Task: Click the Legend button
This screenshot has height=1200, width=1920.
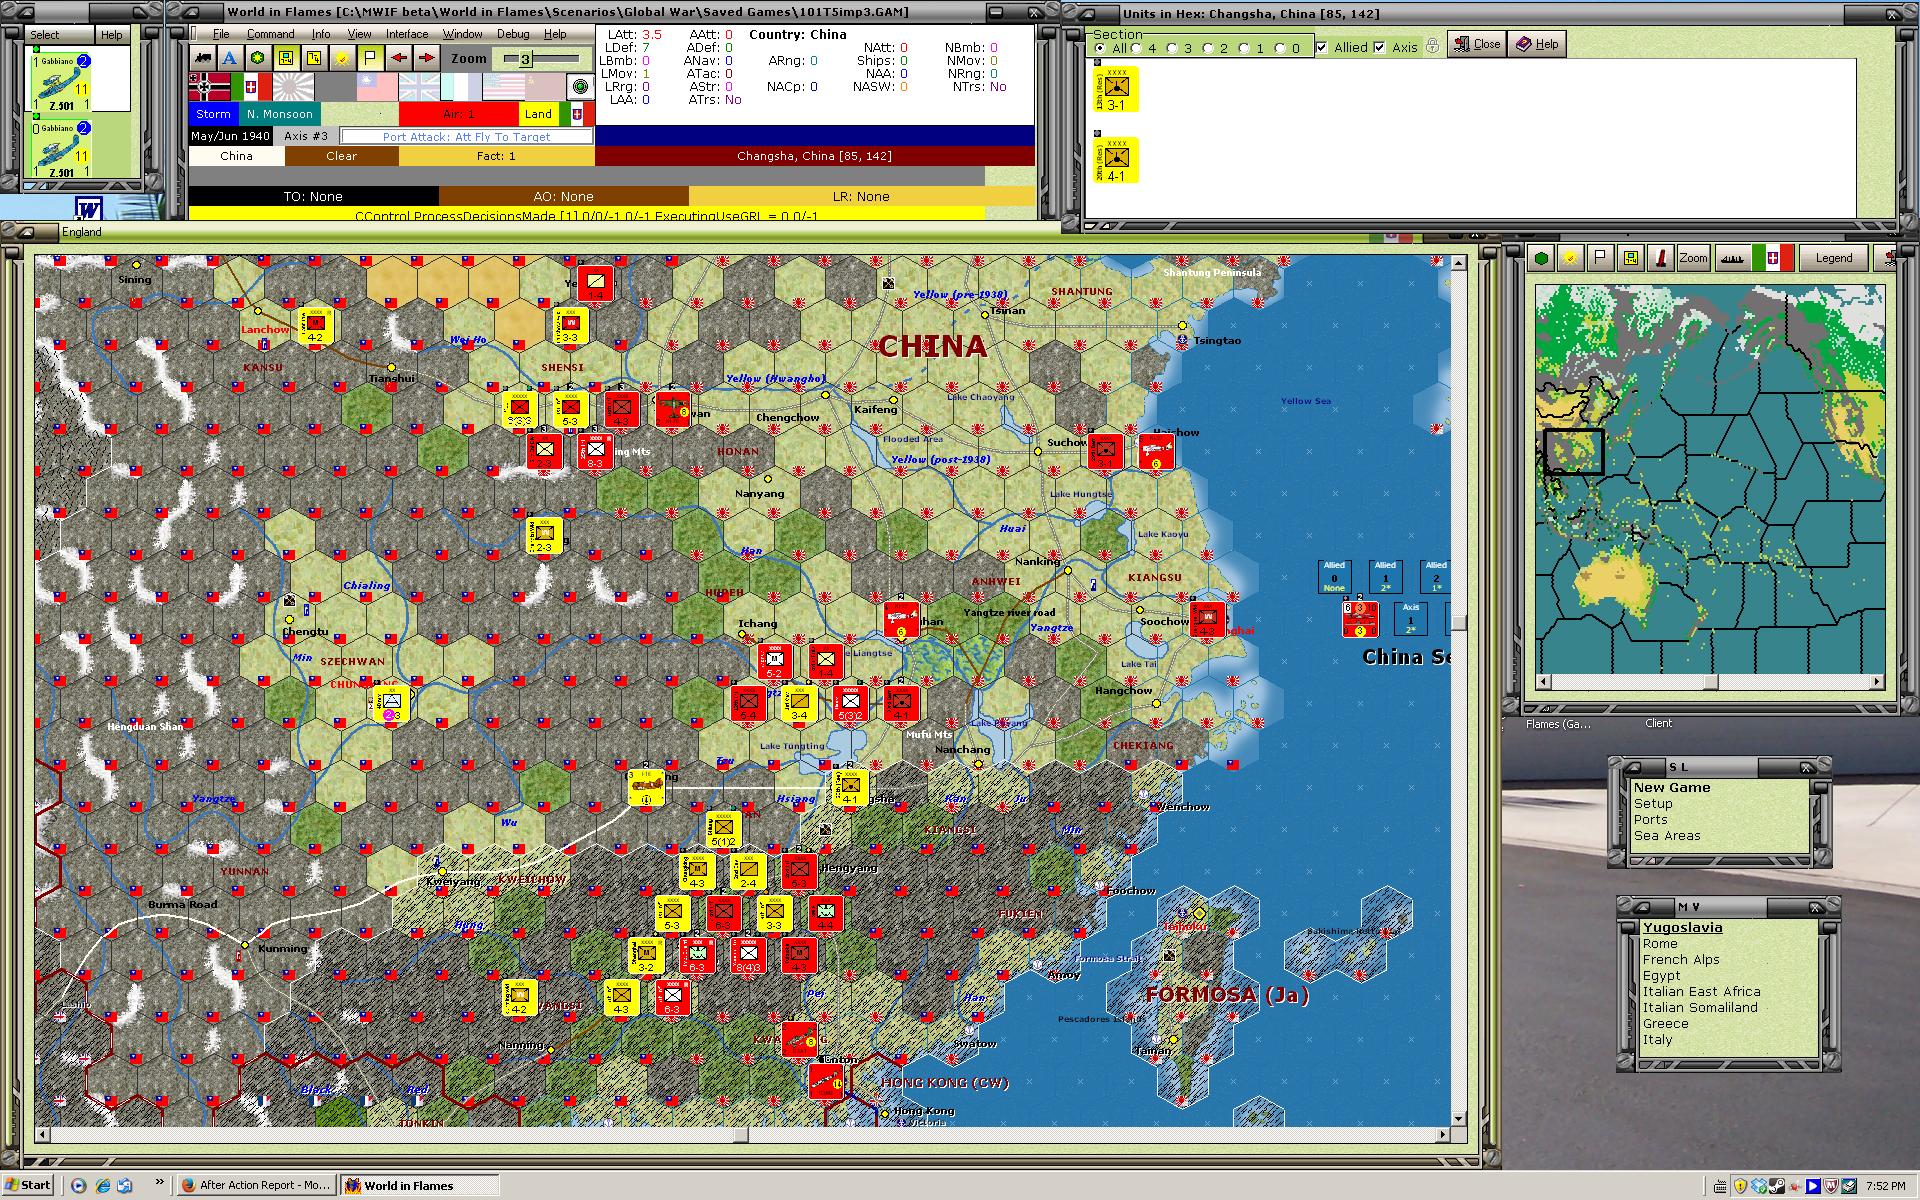Action: point(1834,258)
